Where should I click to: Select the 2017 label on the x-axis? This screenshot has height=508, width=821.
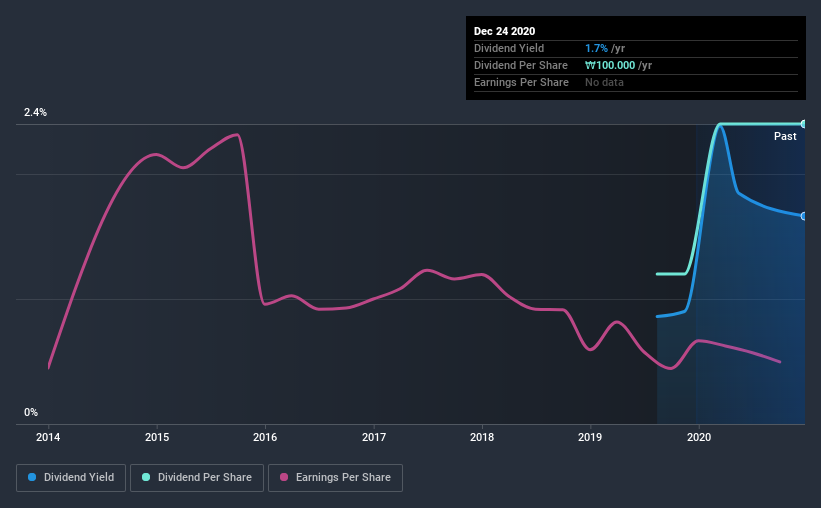(374, 437)
